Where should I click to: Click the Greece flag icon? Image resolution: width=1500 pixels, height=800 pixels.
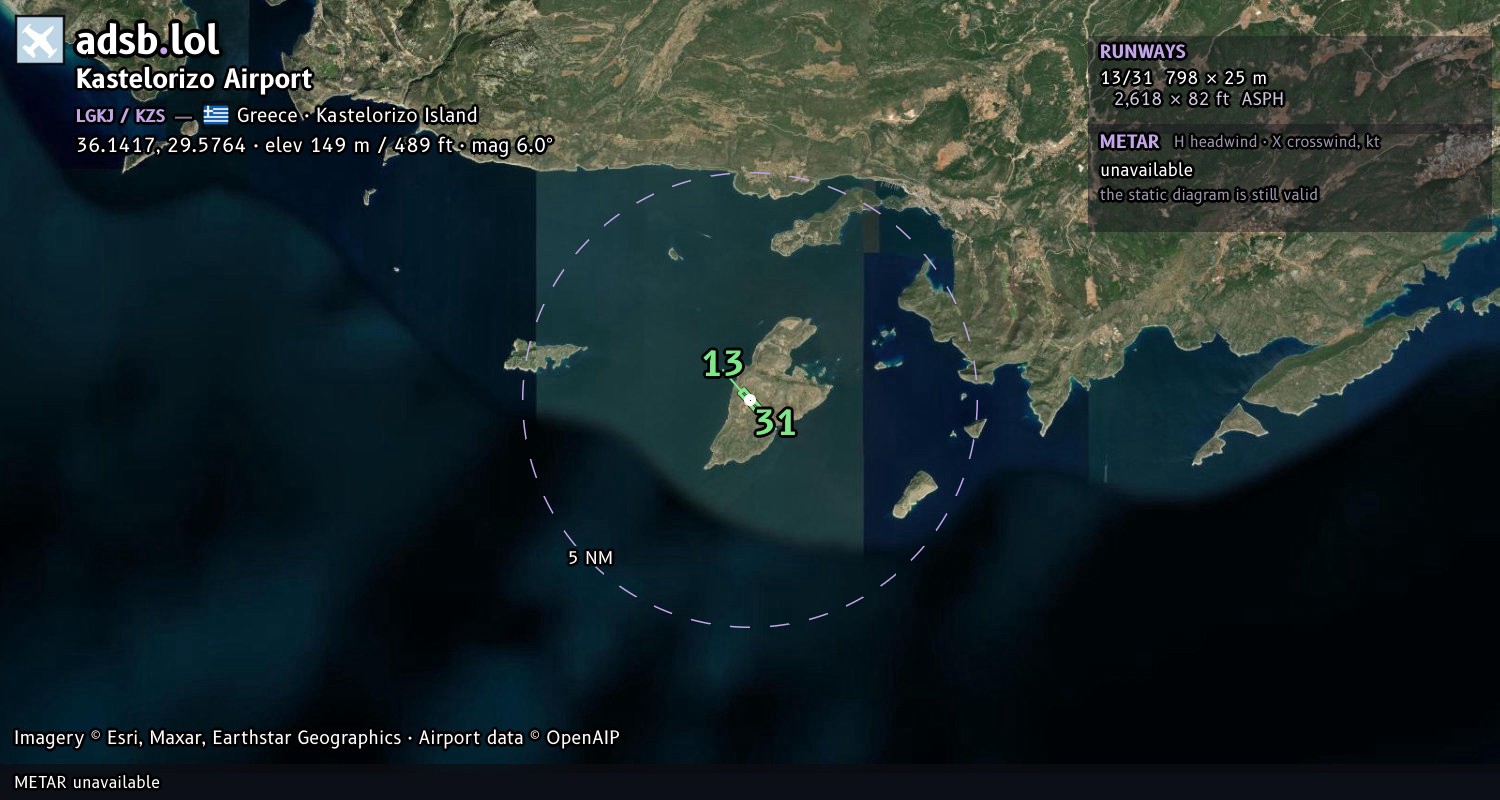(x=216, y=115)
